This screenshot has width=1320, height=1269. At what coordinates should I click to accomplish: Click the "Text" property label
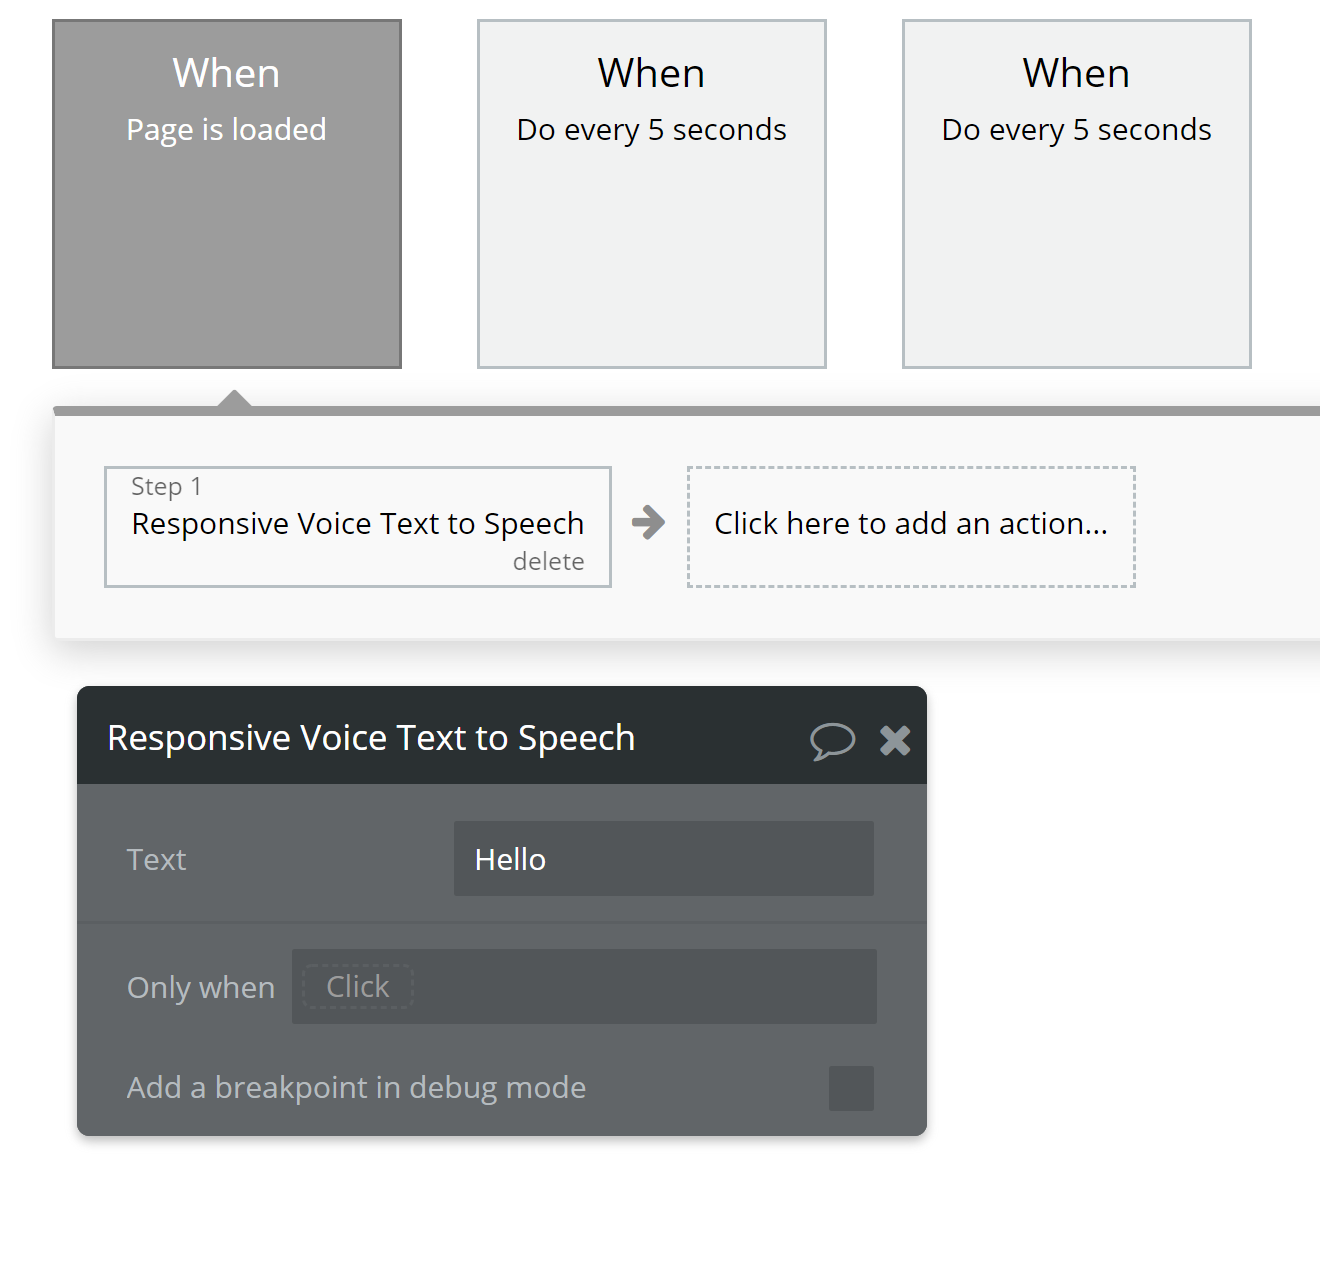pos(157,860)
